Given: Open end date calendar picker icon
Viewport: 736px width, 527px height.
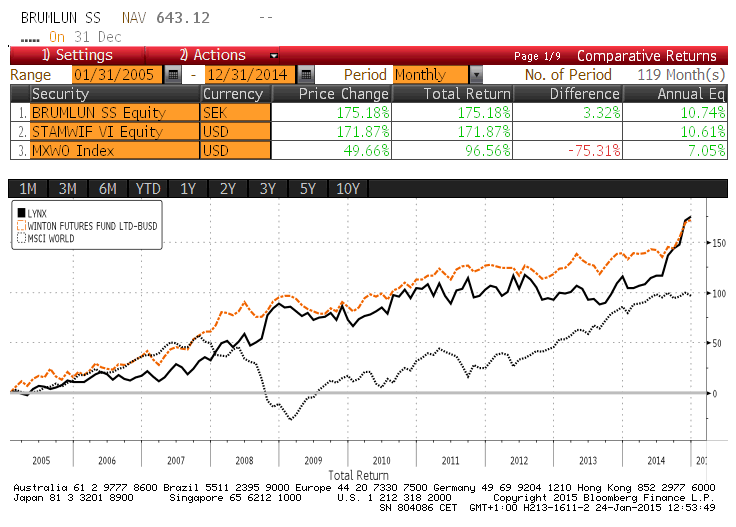Looking at the screenshot, I should pos(306,75).
